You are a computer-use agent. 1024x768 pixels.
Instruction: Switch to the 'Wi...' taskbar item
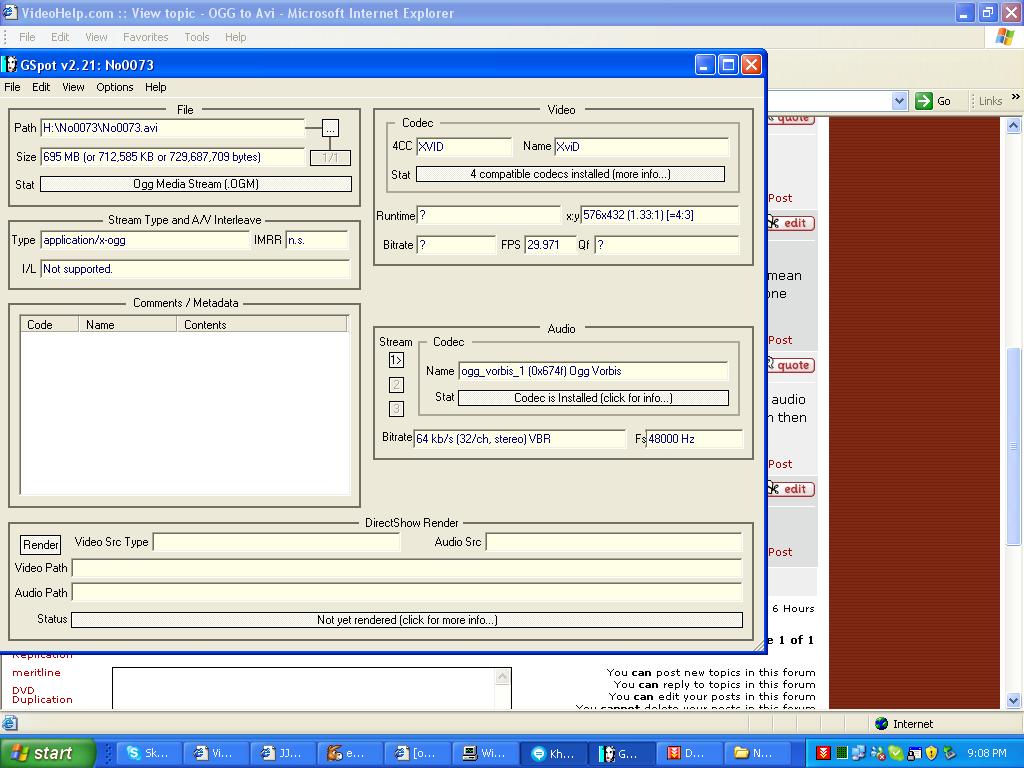tap(487, 753)
